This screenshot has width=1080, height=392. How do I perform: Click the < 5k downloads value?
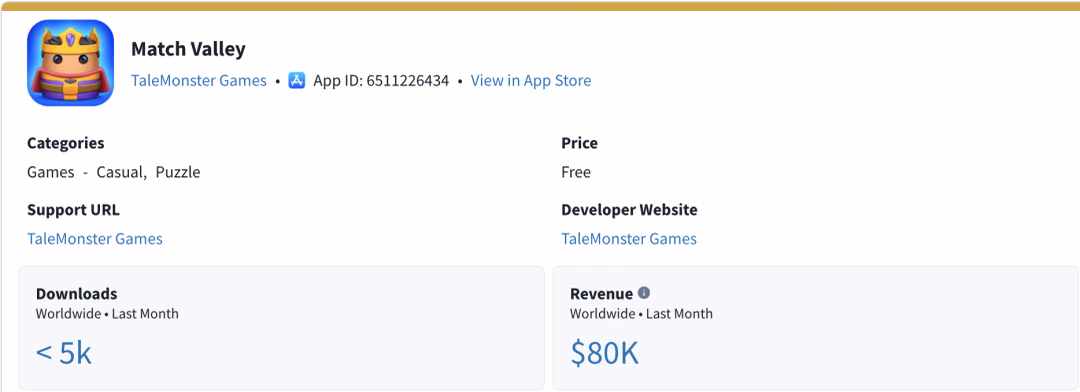(x=63, y=353)
